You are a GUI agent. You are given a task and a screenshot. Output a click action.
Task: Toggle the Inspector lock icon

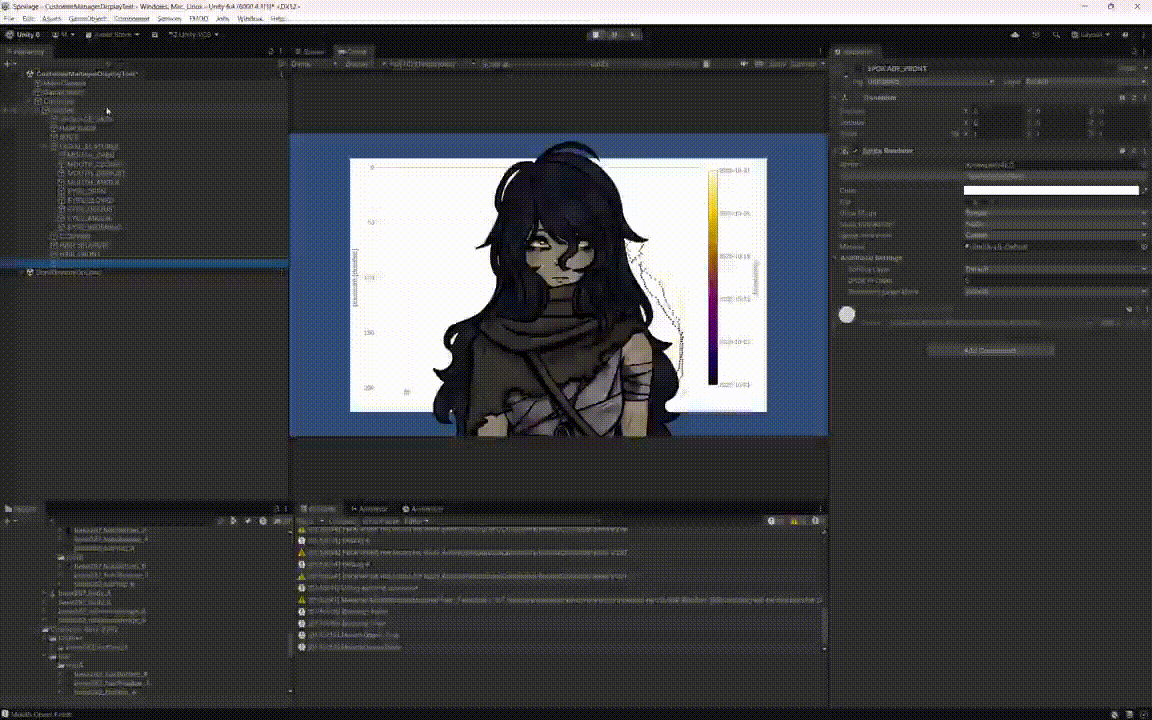point(1134,52)
